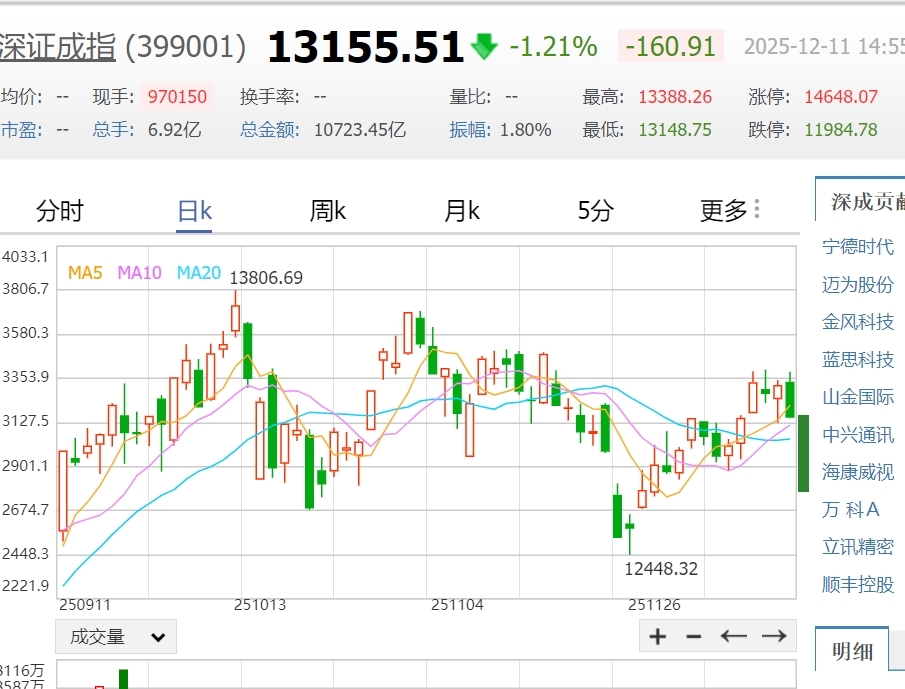
Task: Switch to the 分时 chart tab
Action: tap(59, 210)
